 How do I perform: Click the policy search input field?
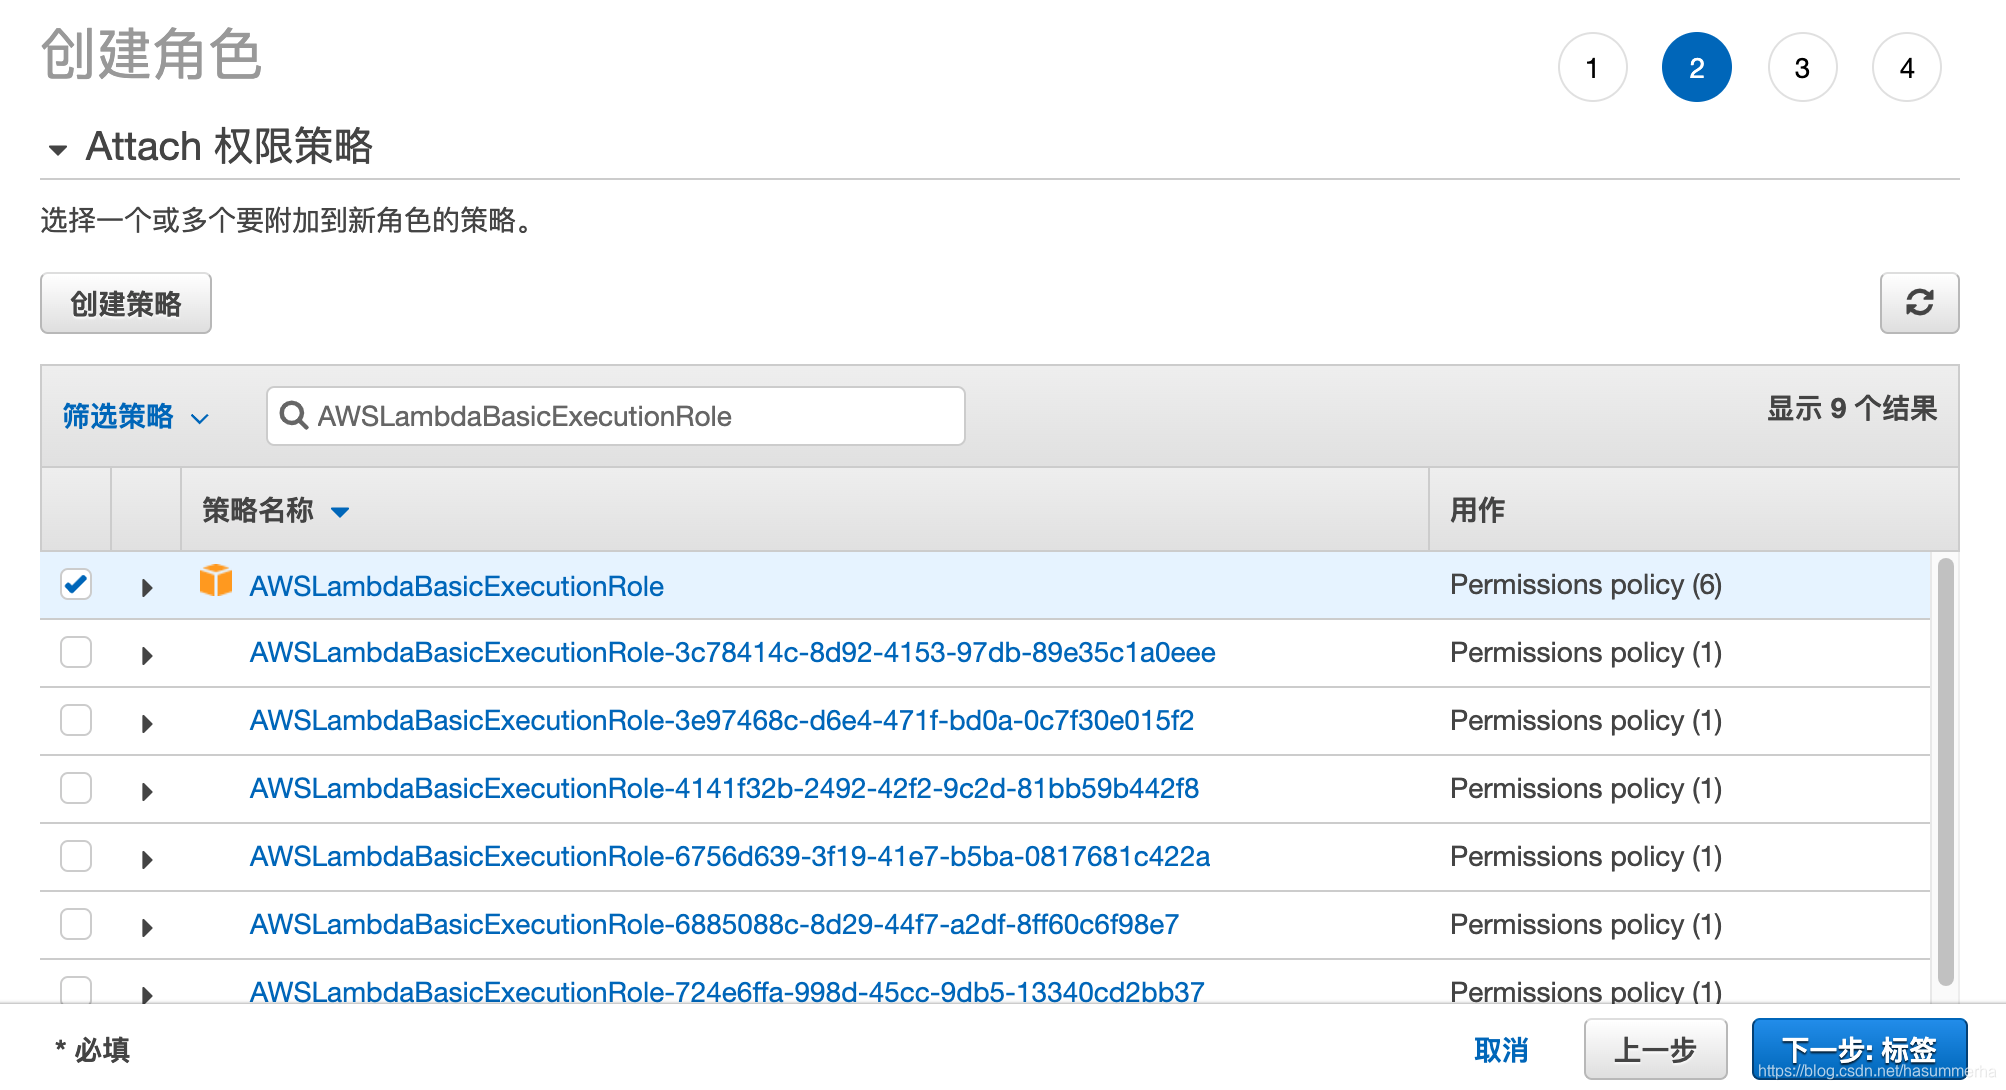[616, 416]
